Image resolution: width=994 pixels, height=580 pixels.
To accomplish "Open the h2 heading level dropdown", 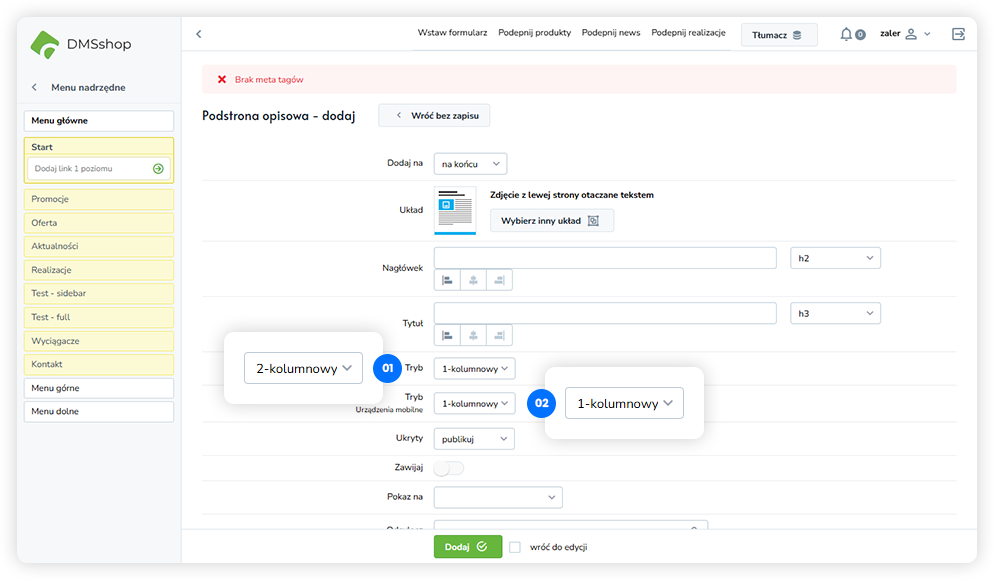I will click(835, 258).
